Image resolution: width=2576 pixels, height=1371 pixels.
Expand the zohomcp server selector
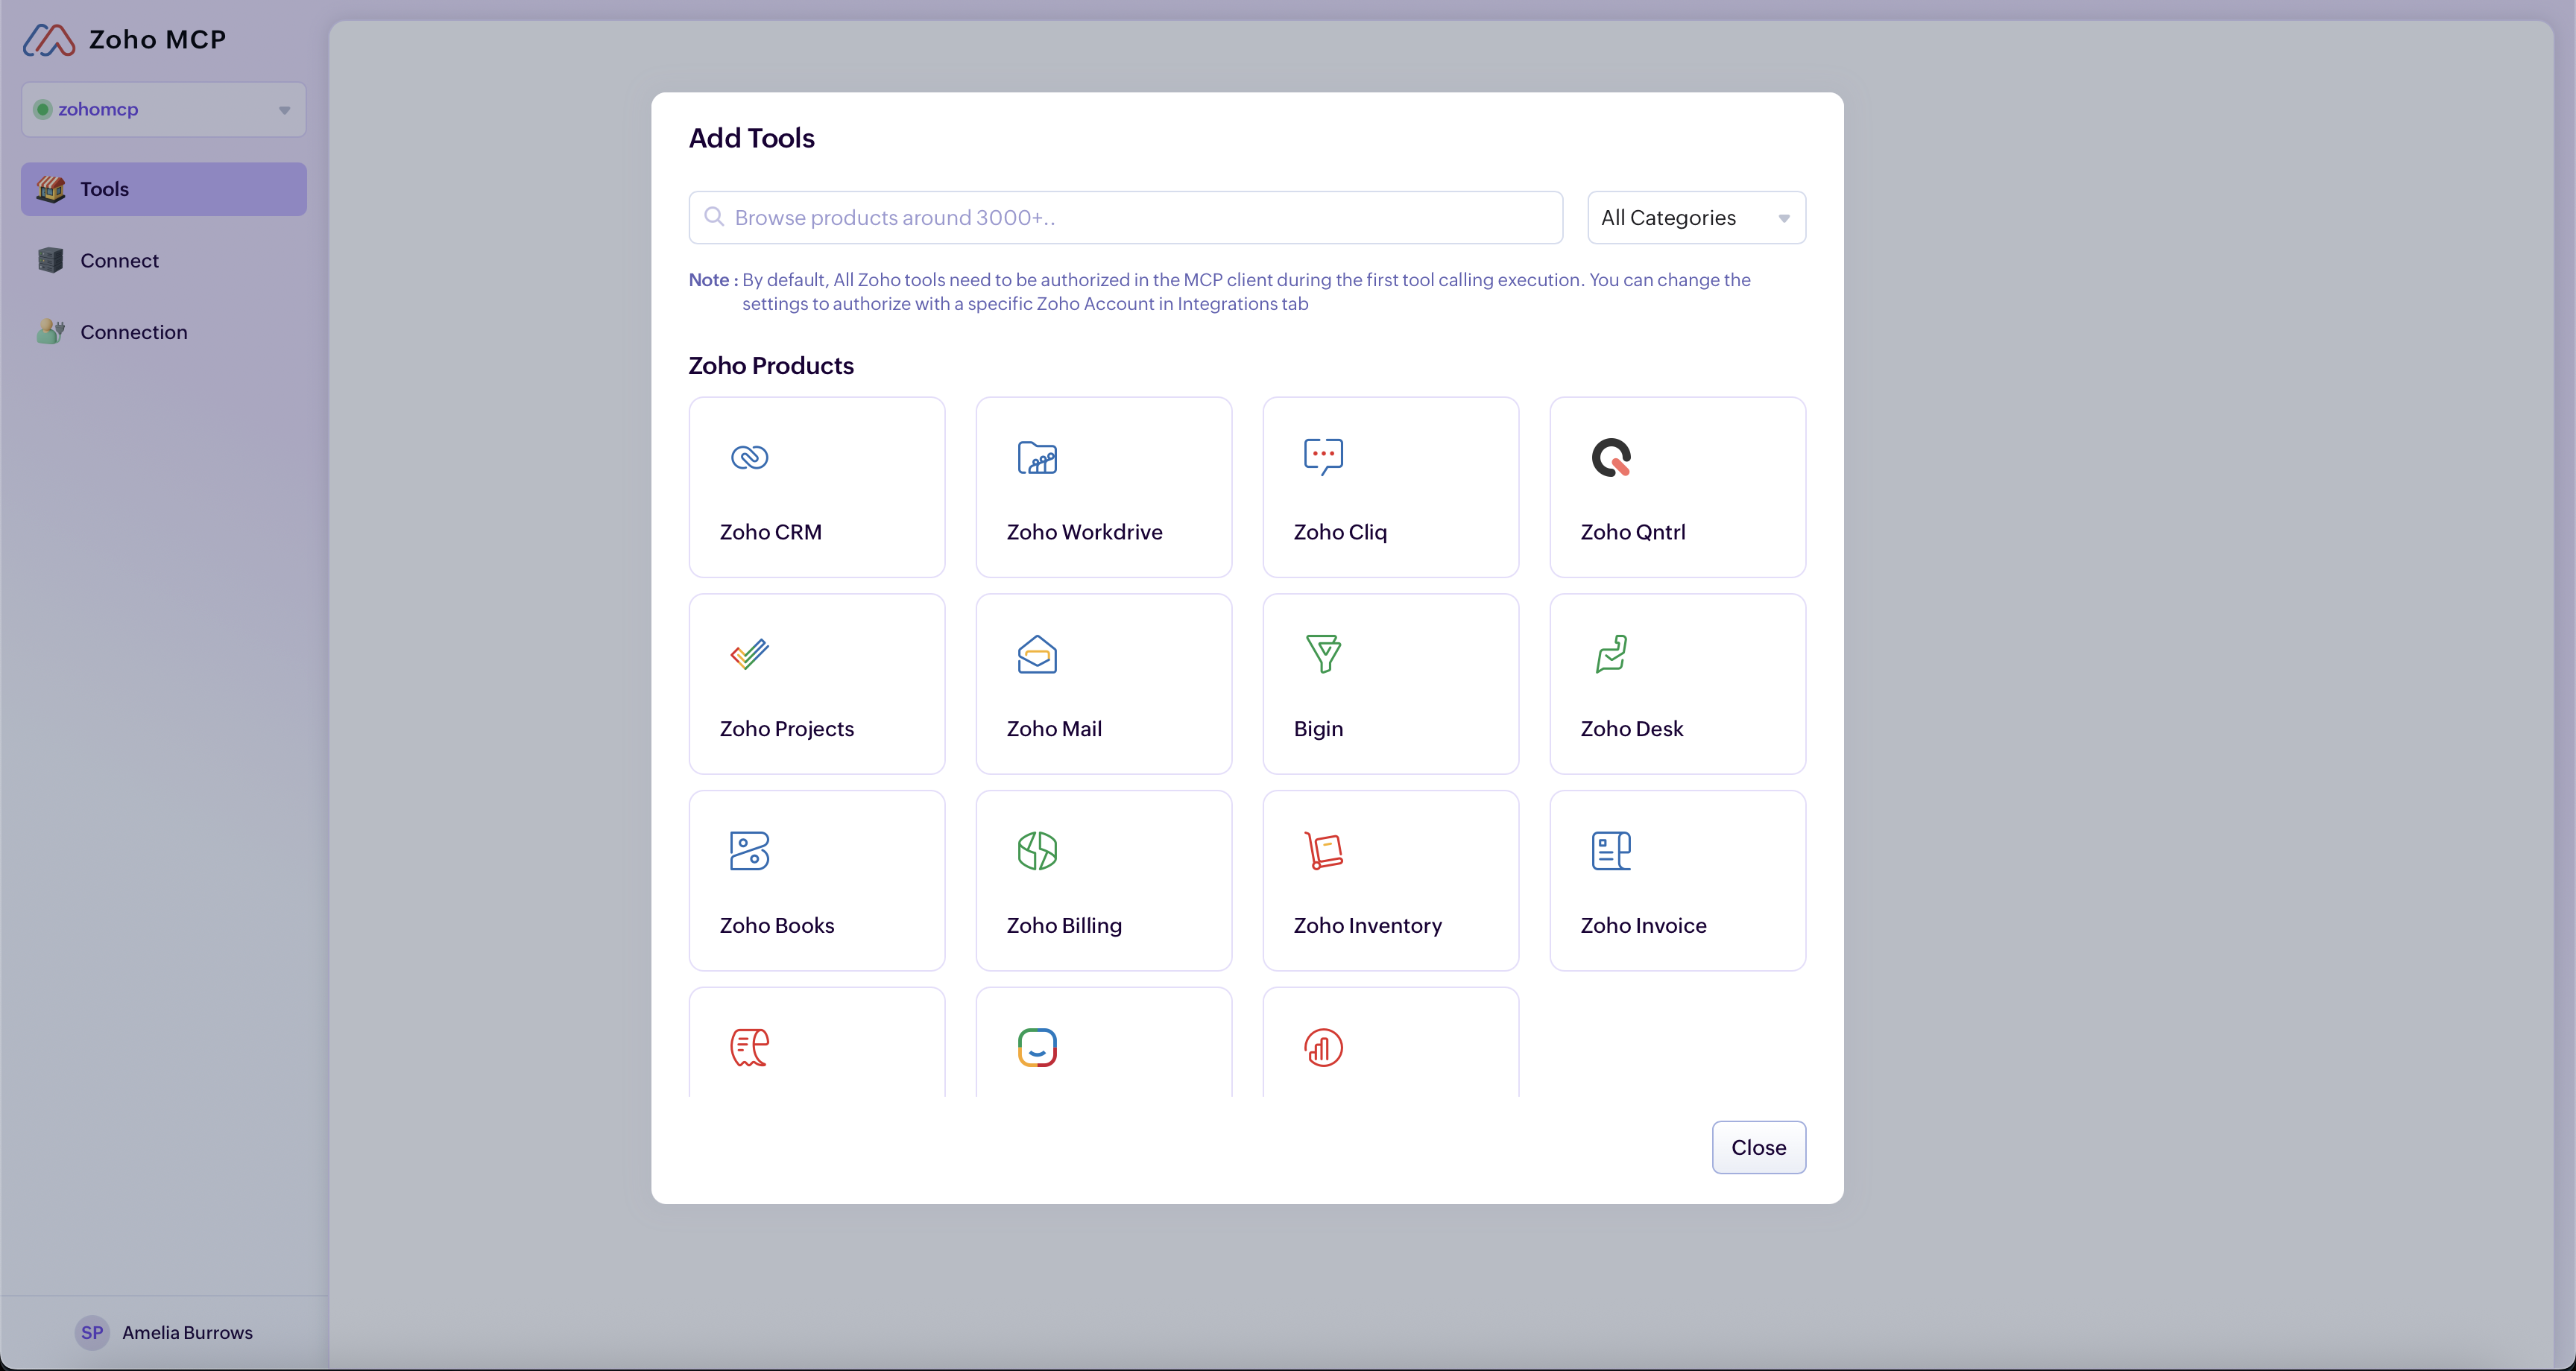(164, 110)
